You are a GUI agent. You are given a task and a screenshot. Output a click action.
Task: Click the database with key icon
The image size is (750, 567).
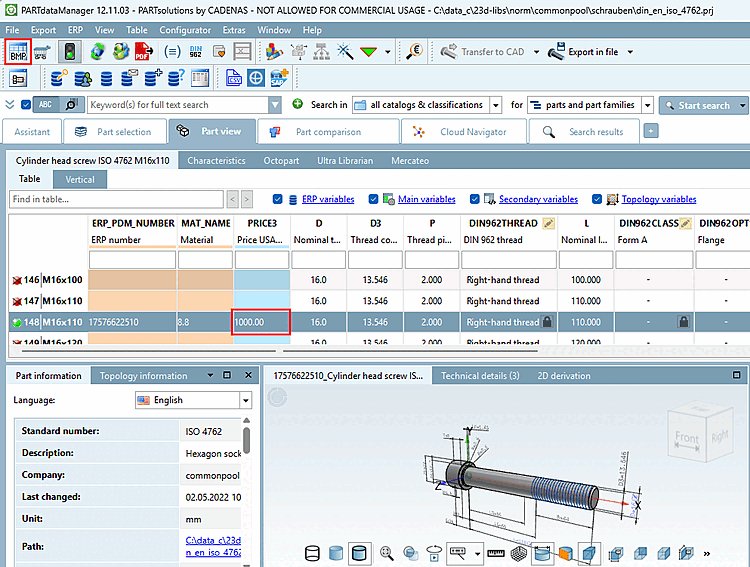[59, 78]
